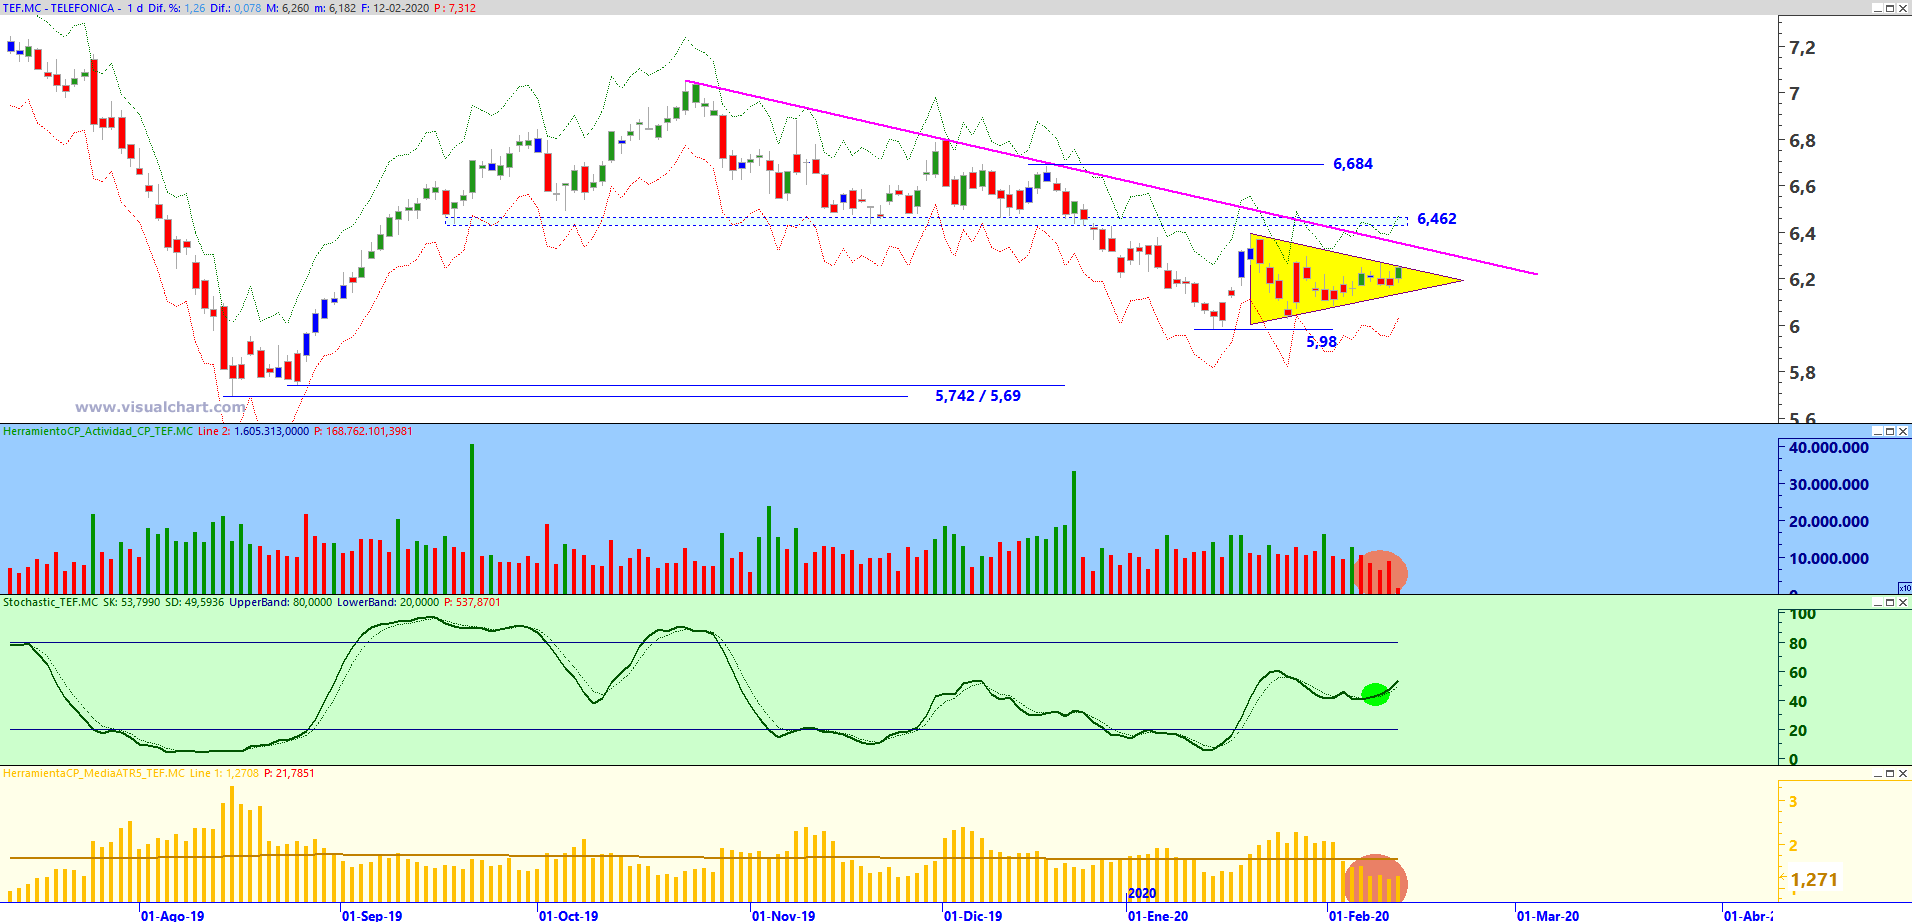Click the 01-Nov-19 date on the time axis
Viewport: 1912px width, 922px height.
(x=783, y=915)
